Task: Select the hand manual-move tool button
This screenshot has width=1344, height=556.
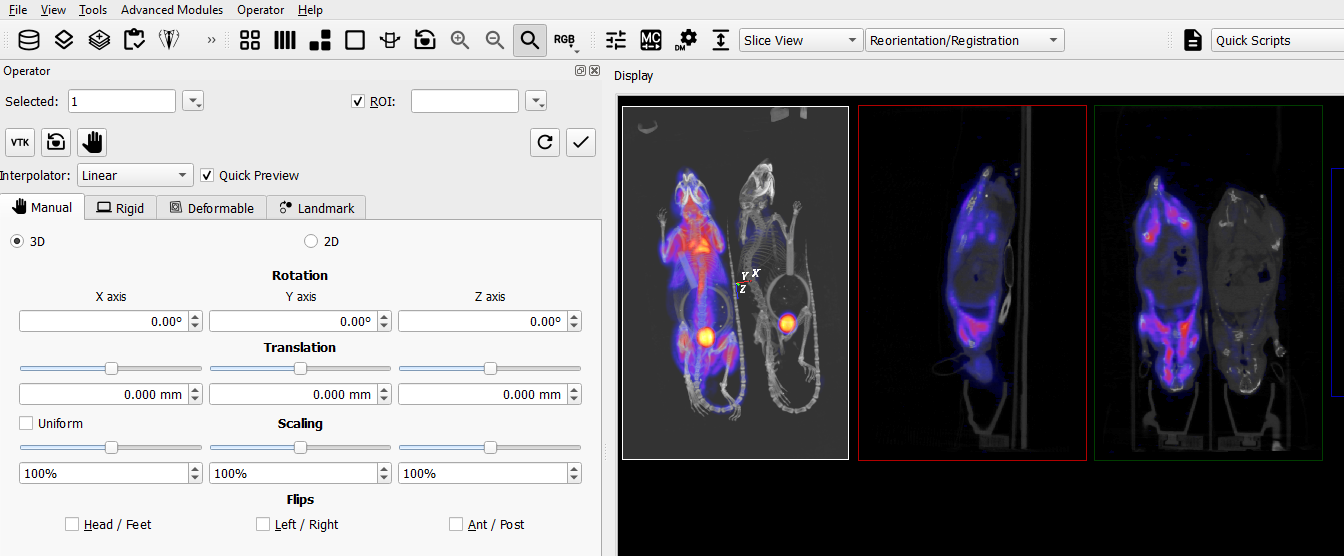Action: [92, 142]
